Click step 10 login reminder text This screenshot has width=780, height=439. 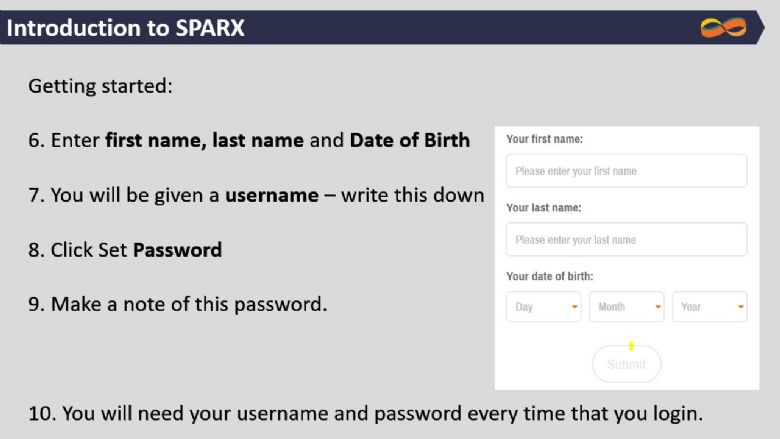click(x=366, y=414)
